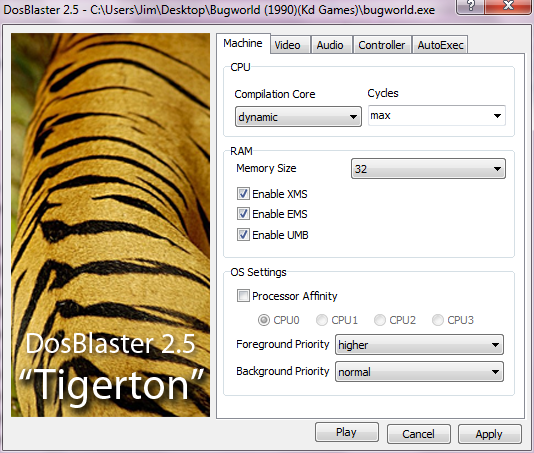Open the Cycles combo box arrow
The height and width of the screenshot is (453, 534).
click(497, 116)
